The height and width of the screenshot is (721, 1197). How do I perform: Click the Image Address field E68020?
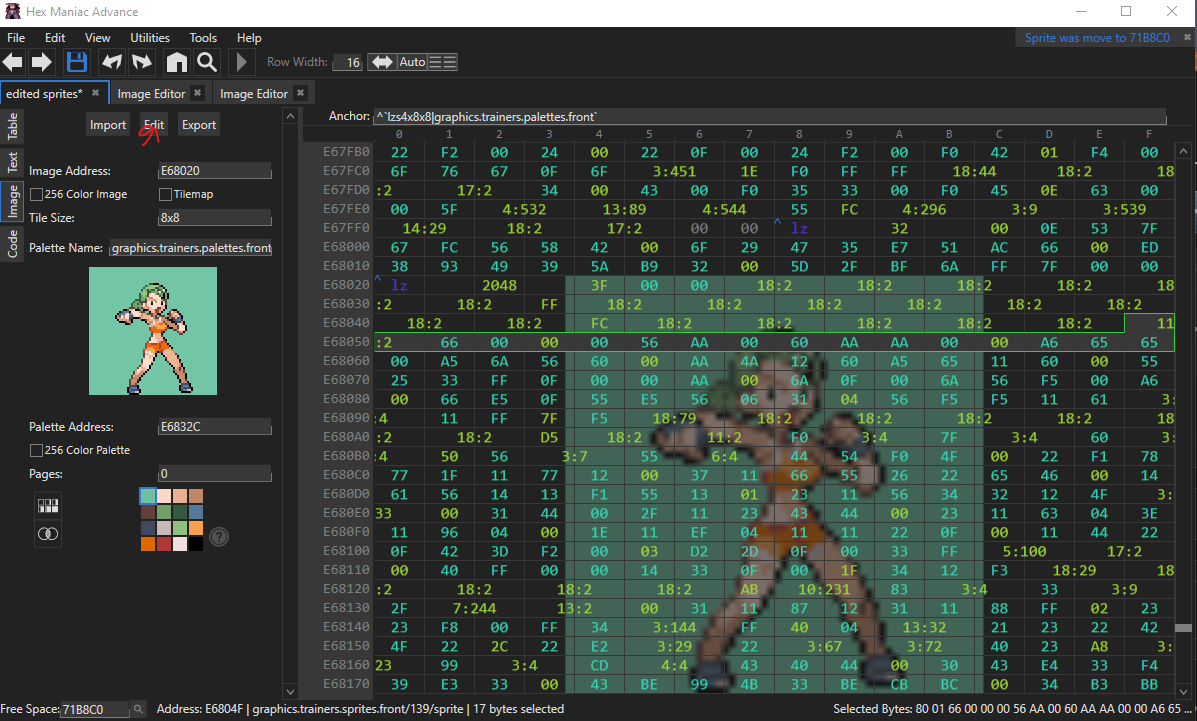click(x=215, y=170)
